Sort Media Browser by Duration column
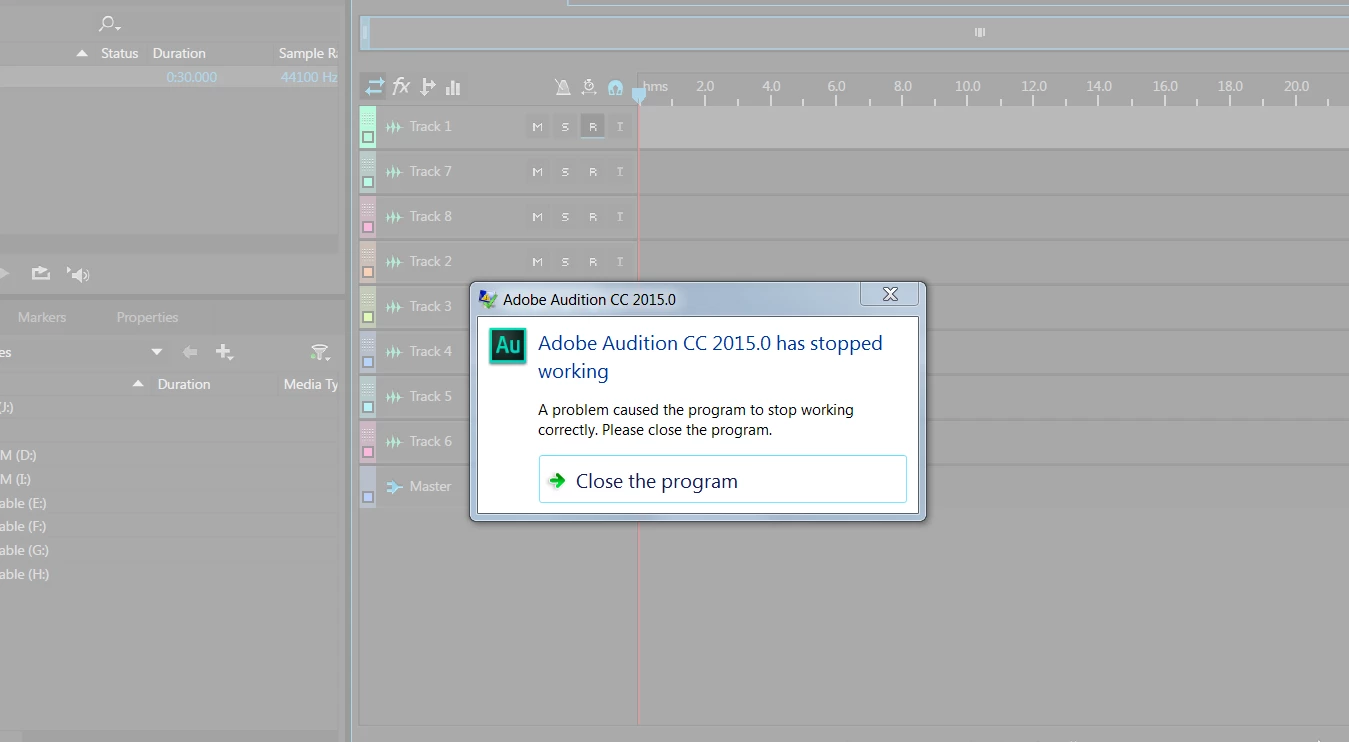1349x742 pixels. coord(184,384)
